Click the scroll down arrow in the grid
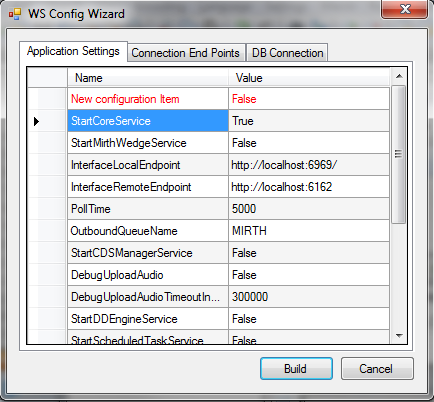Screen dimensions: 434x402 tap(399, 336)
